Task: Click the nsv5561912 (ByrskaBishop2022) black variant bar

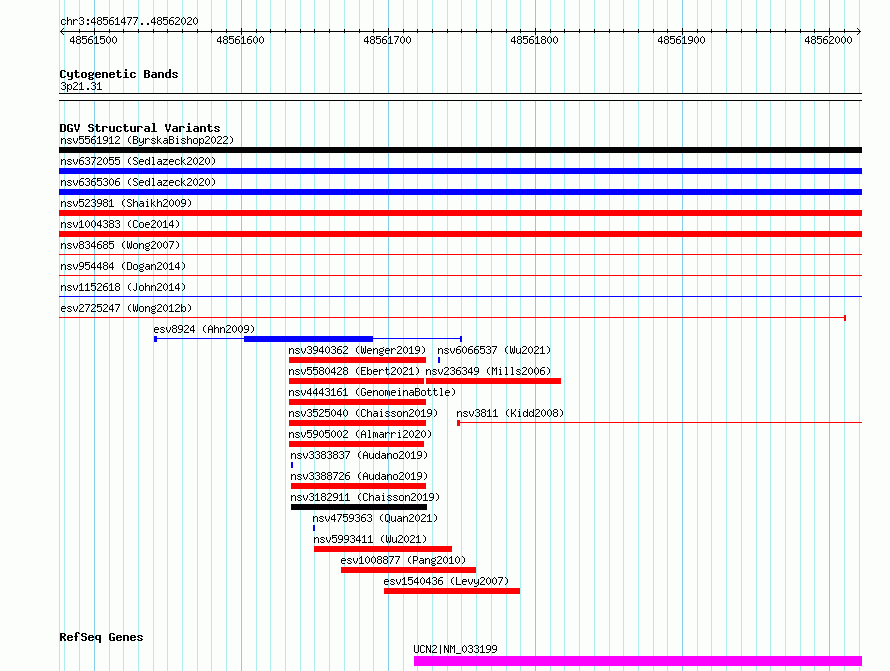Action: pyautogui.click(x=460, y=150)
